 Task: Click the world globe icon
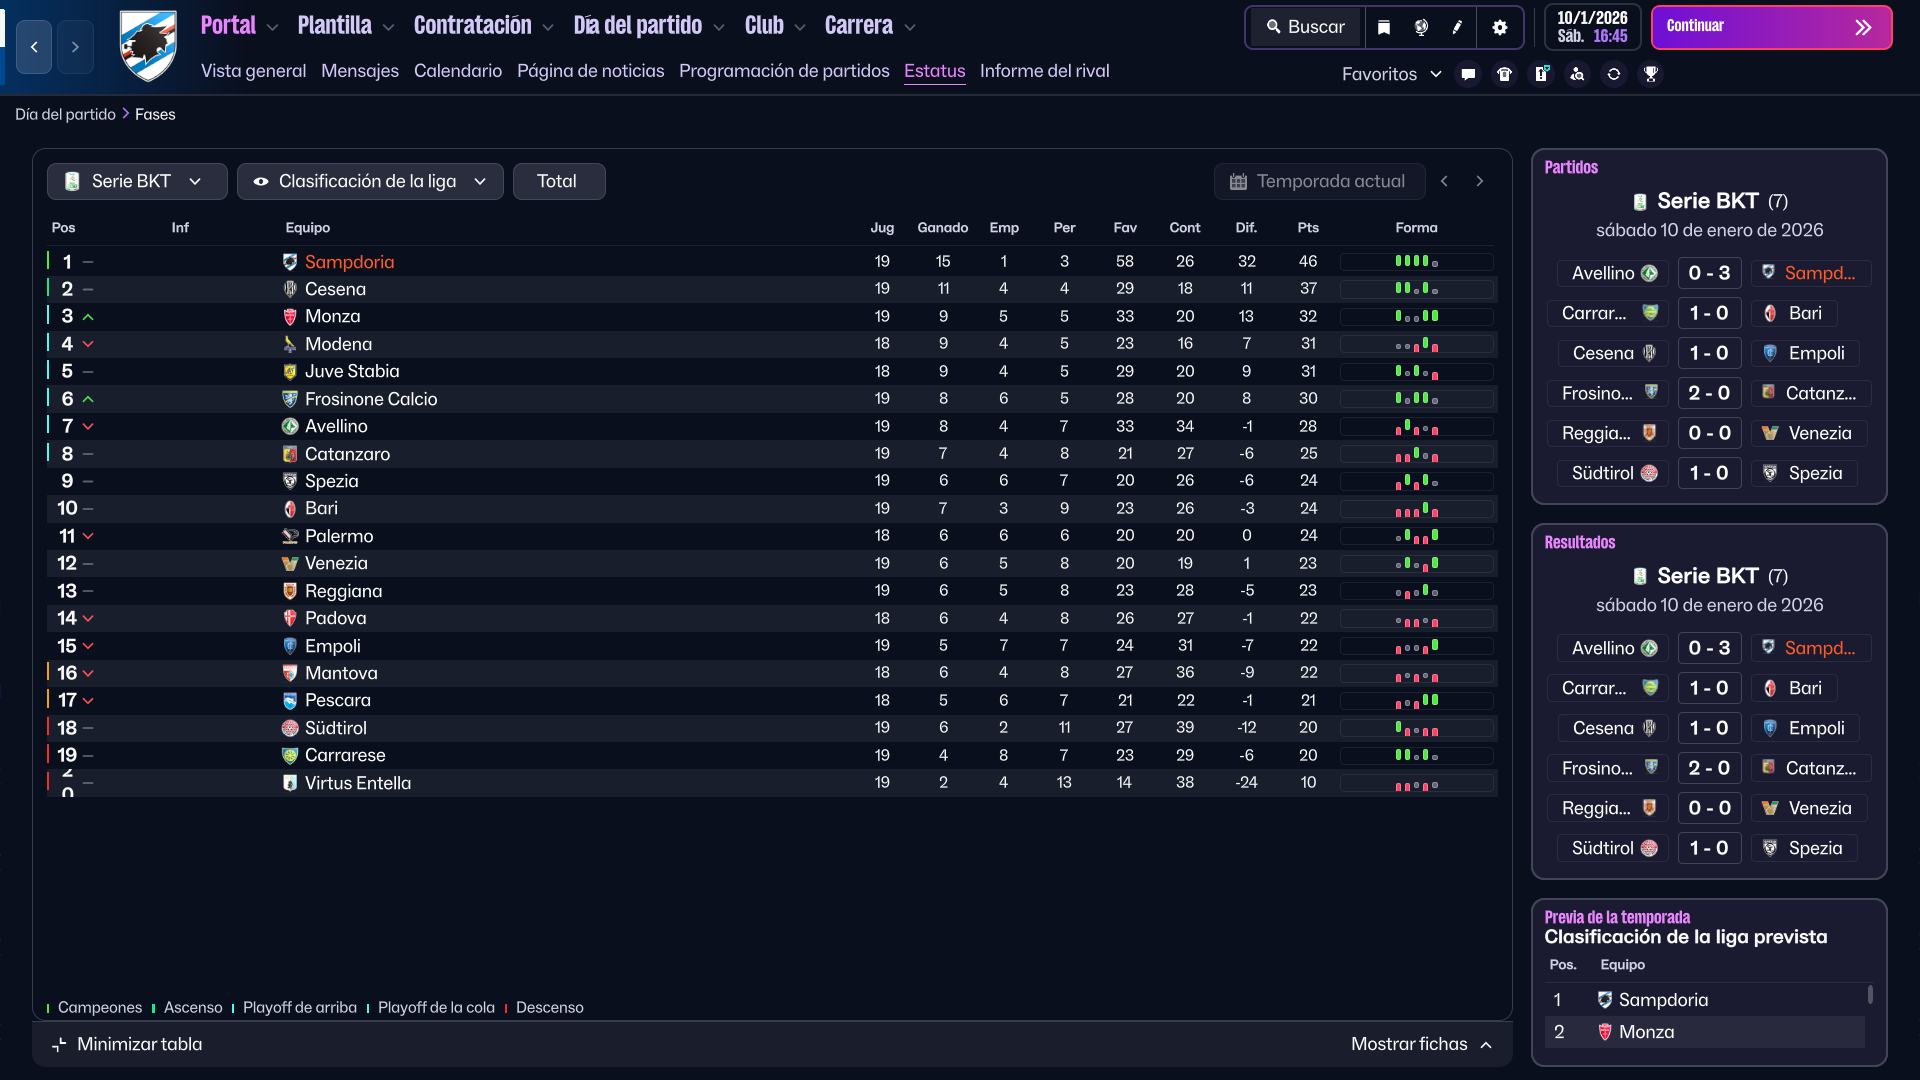coord(1421,27)
